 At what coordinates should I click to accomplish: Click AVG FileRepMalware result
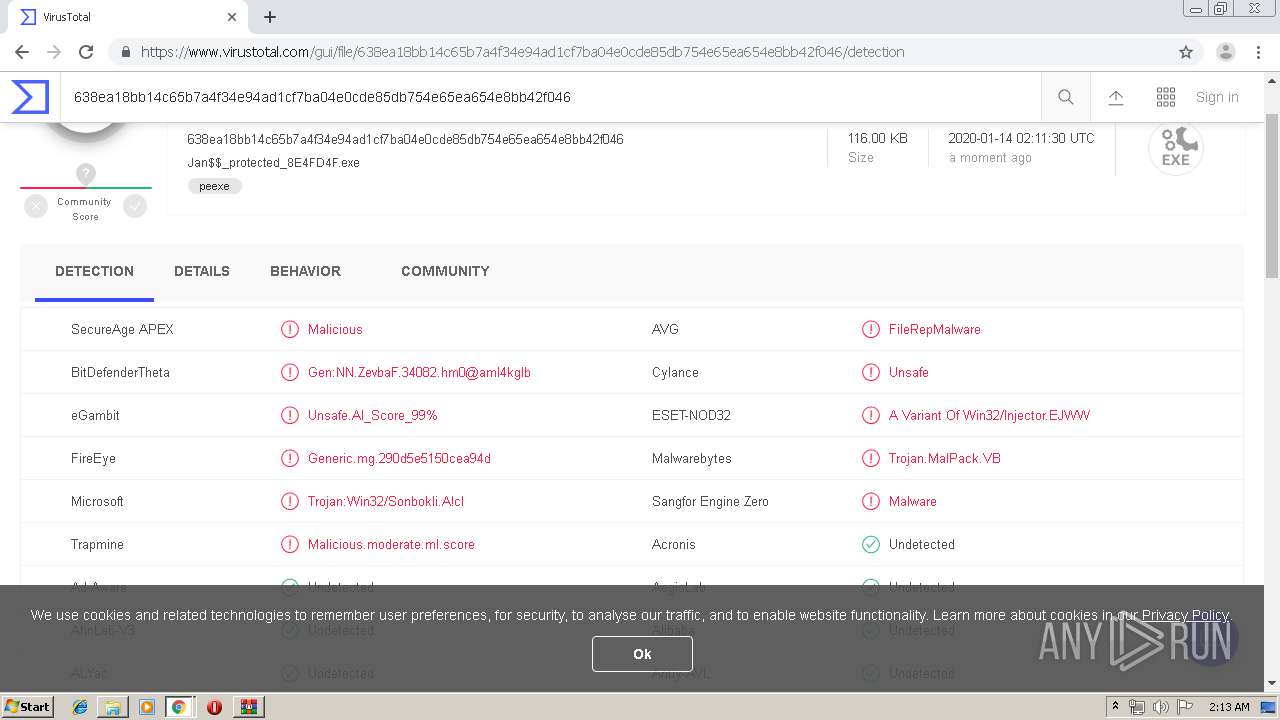pyautogui.click(x=934, y=329)
